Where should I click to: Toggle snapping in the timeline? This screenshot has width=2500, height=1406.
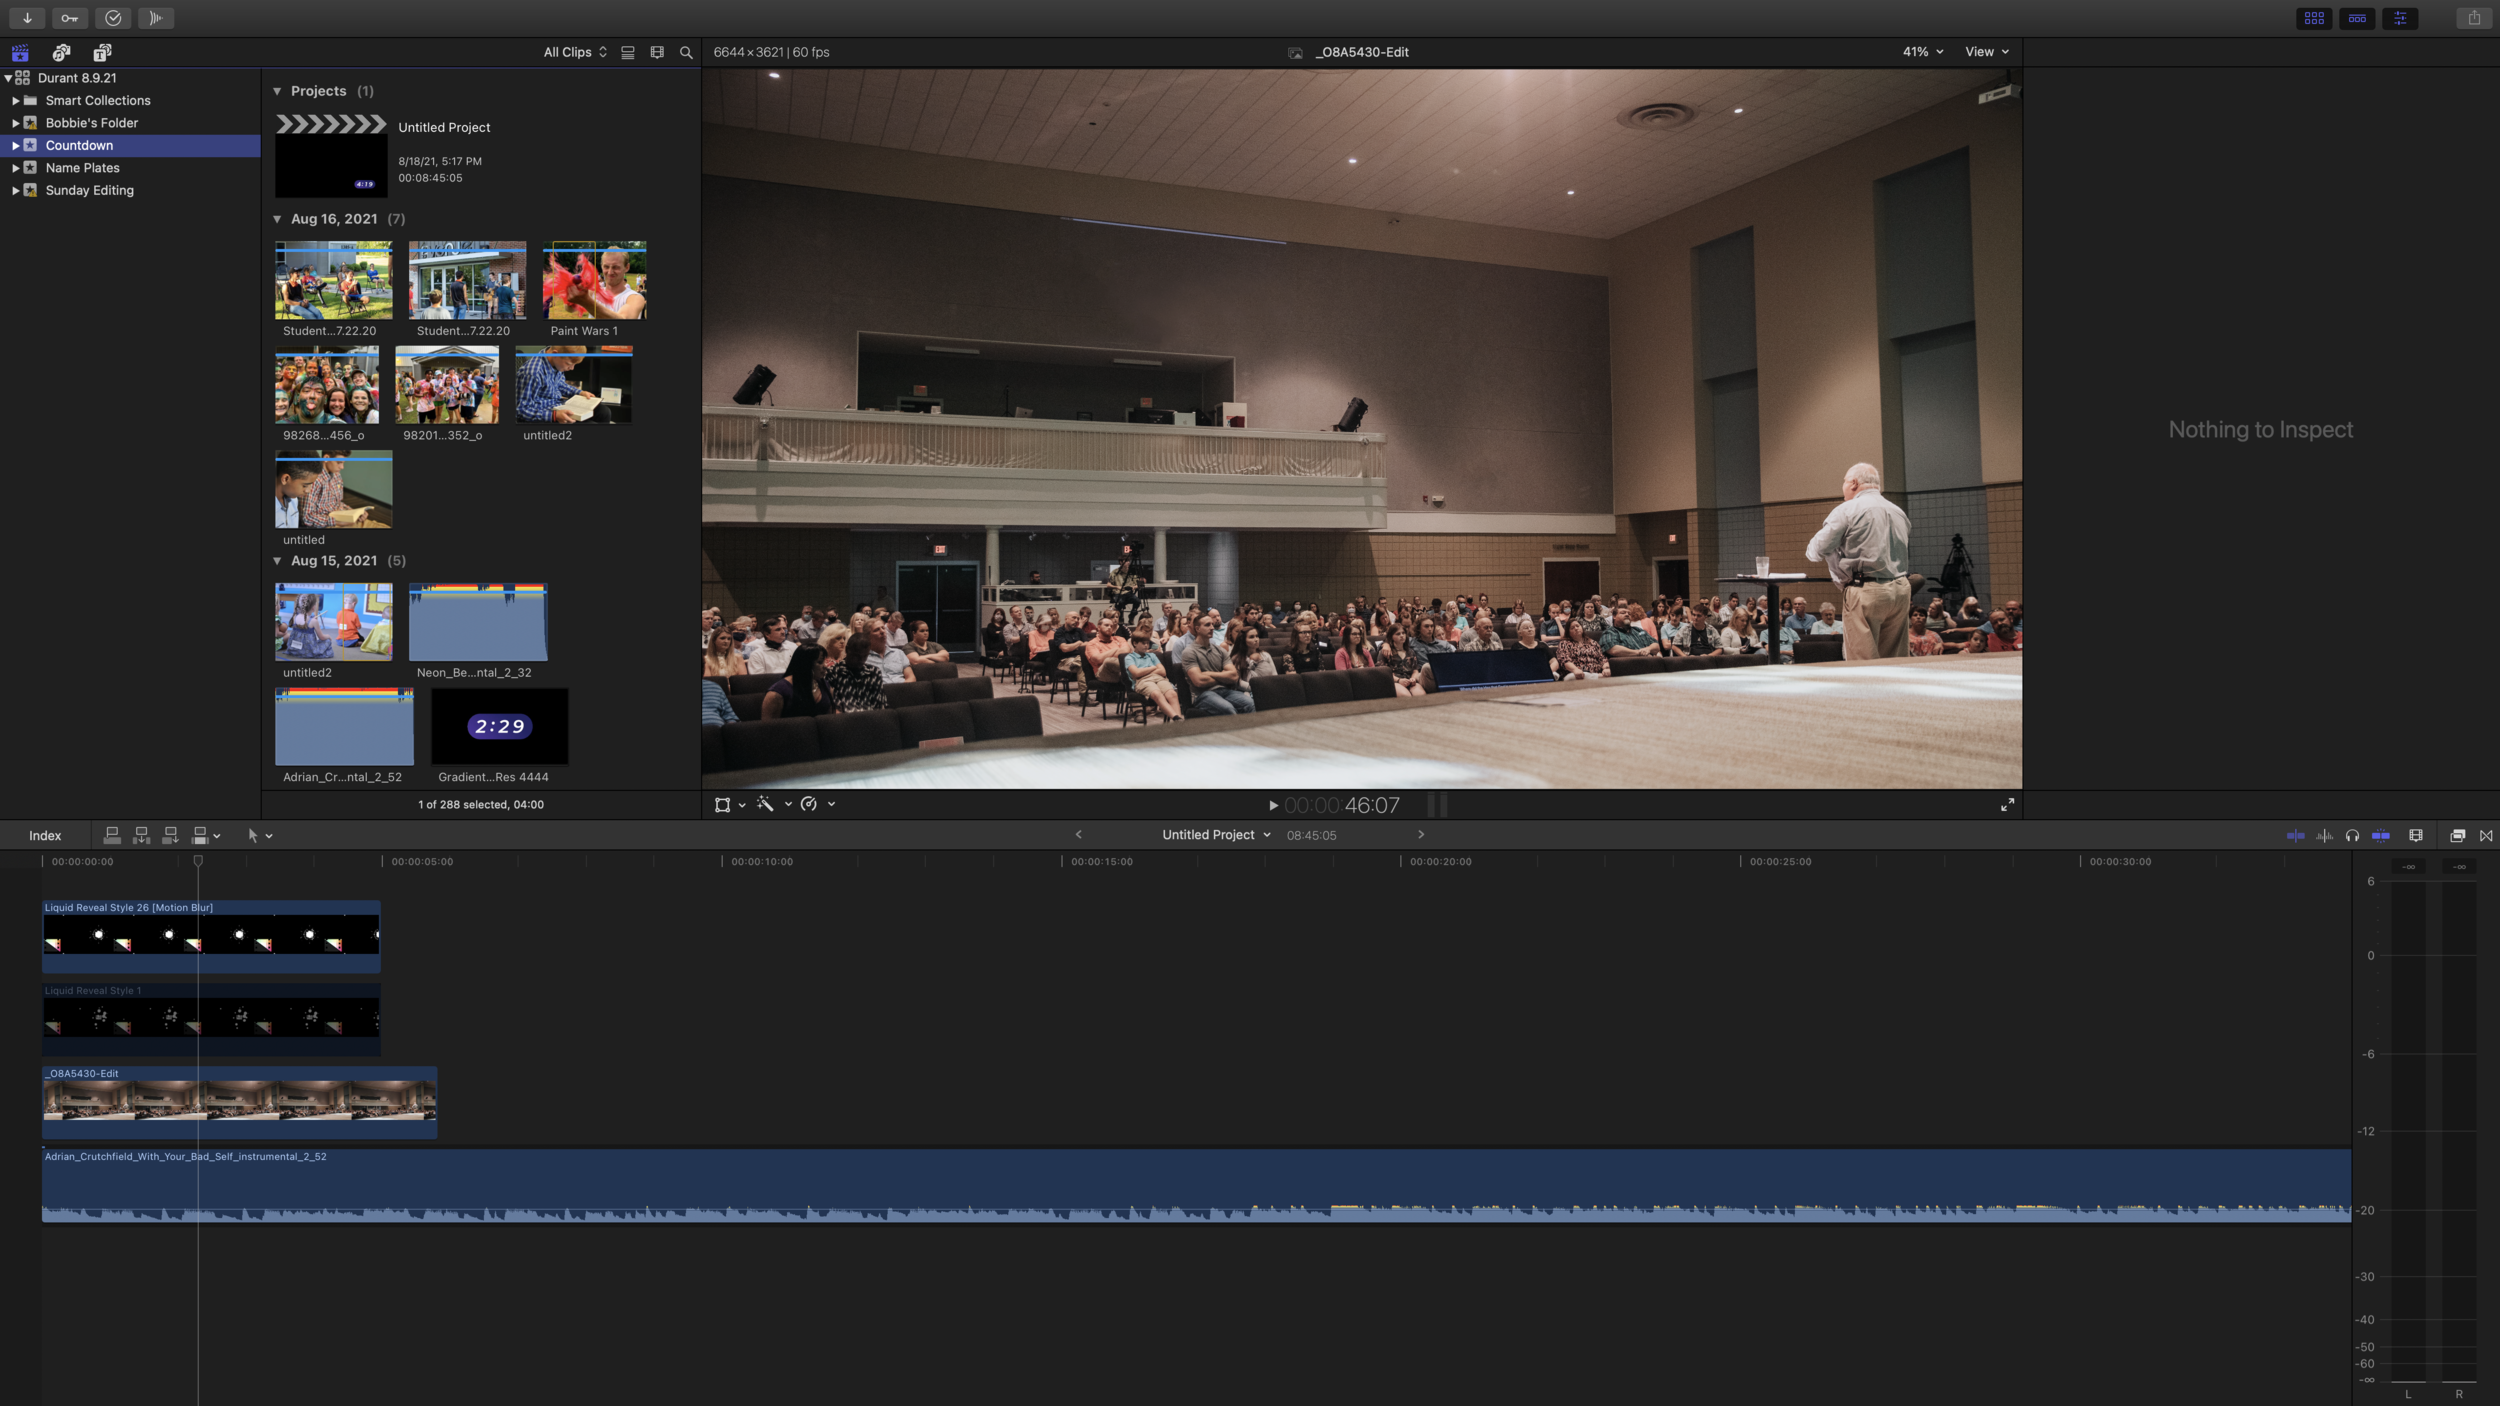coord(2381,835)
